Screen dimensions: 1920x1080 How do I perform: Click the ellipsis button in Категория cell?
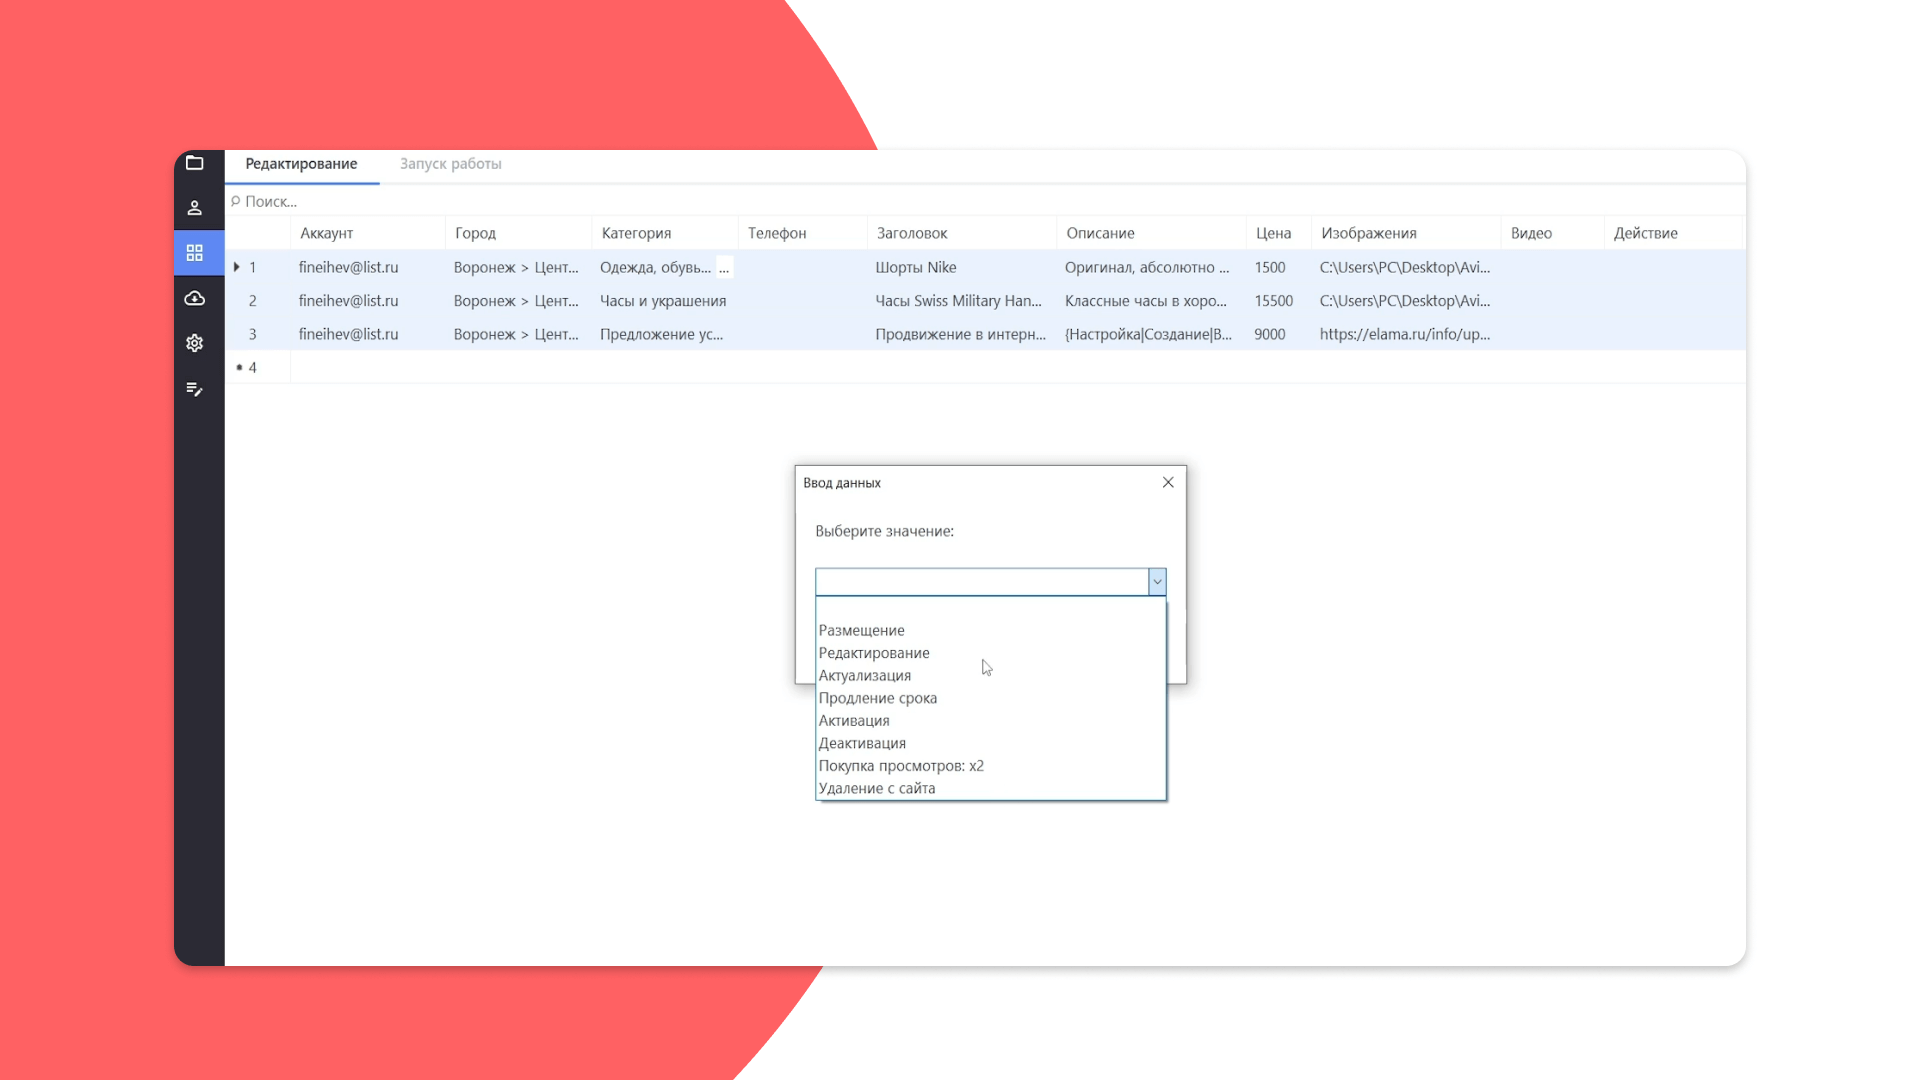coord(724,268)
